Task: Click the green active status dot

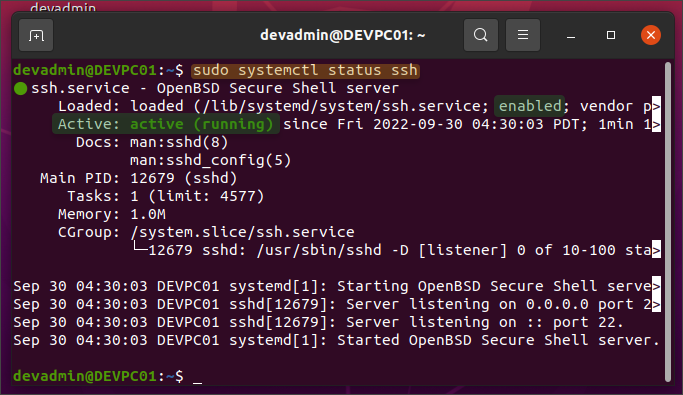Action: click(x=20, y=88)
